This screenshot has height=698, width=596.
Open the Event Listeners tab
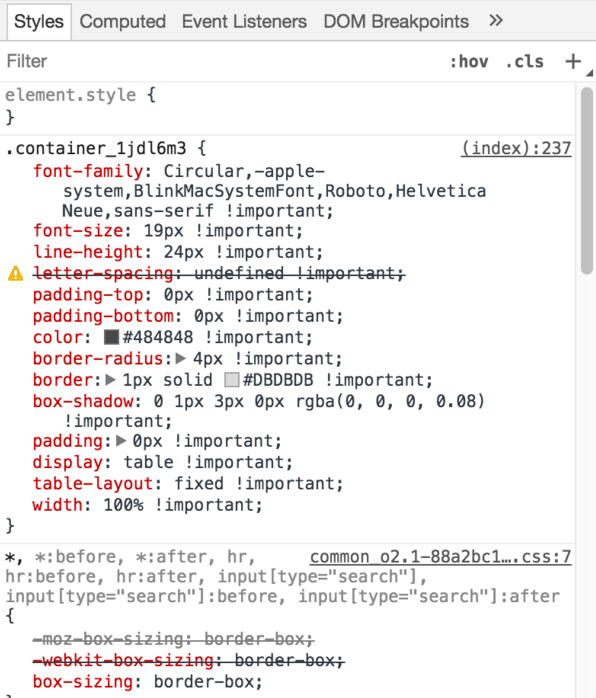coord(244,21)
